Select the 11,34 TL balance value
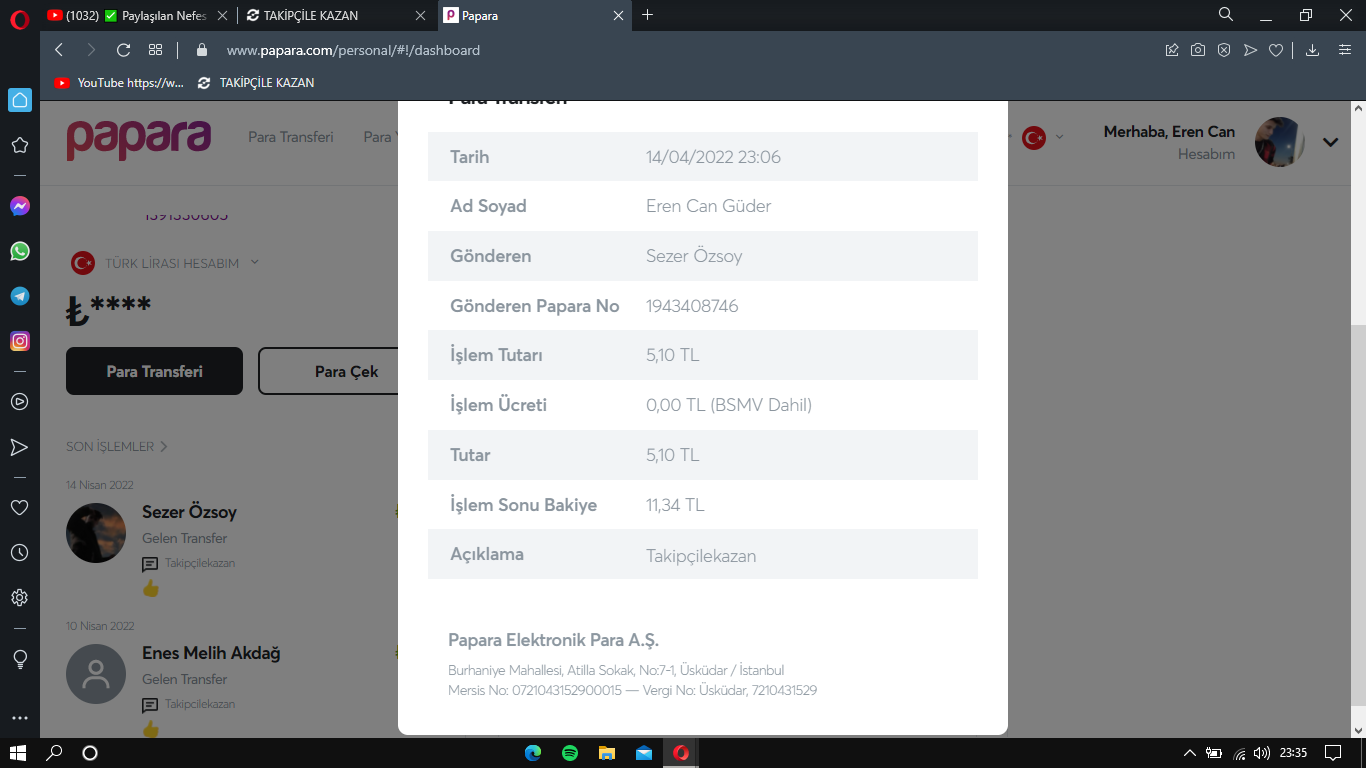Screen dimensions: 1366x768 (x=675, y=505)
